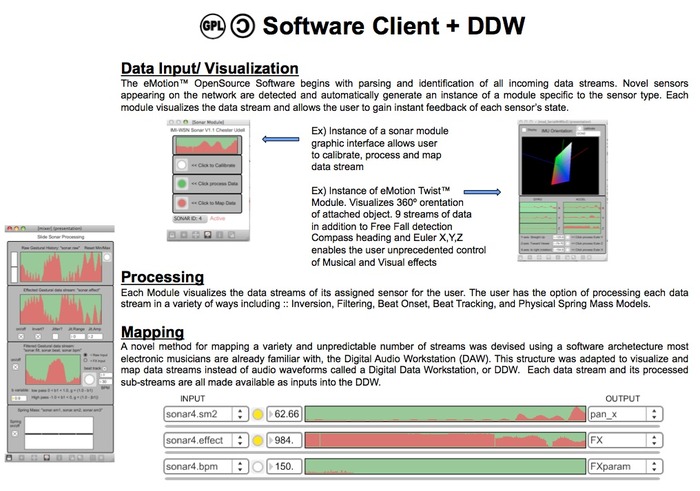
Task: Open the pan_x output dropdown
Action: (625, 414)
